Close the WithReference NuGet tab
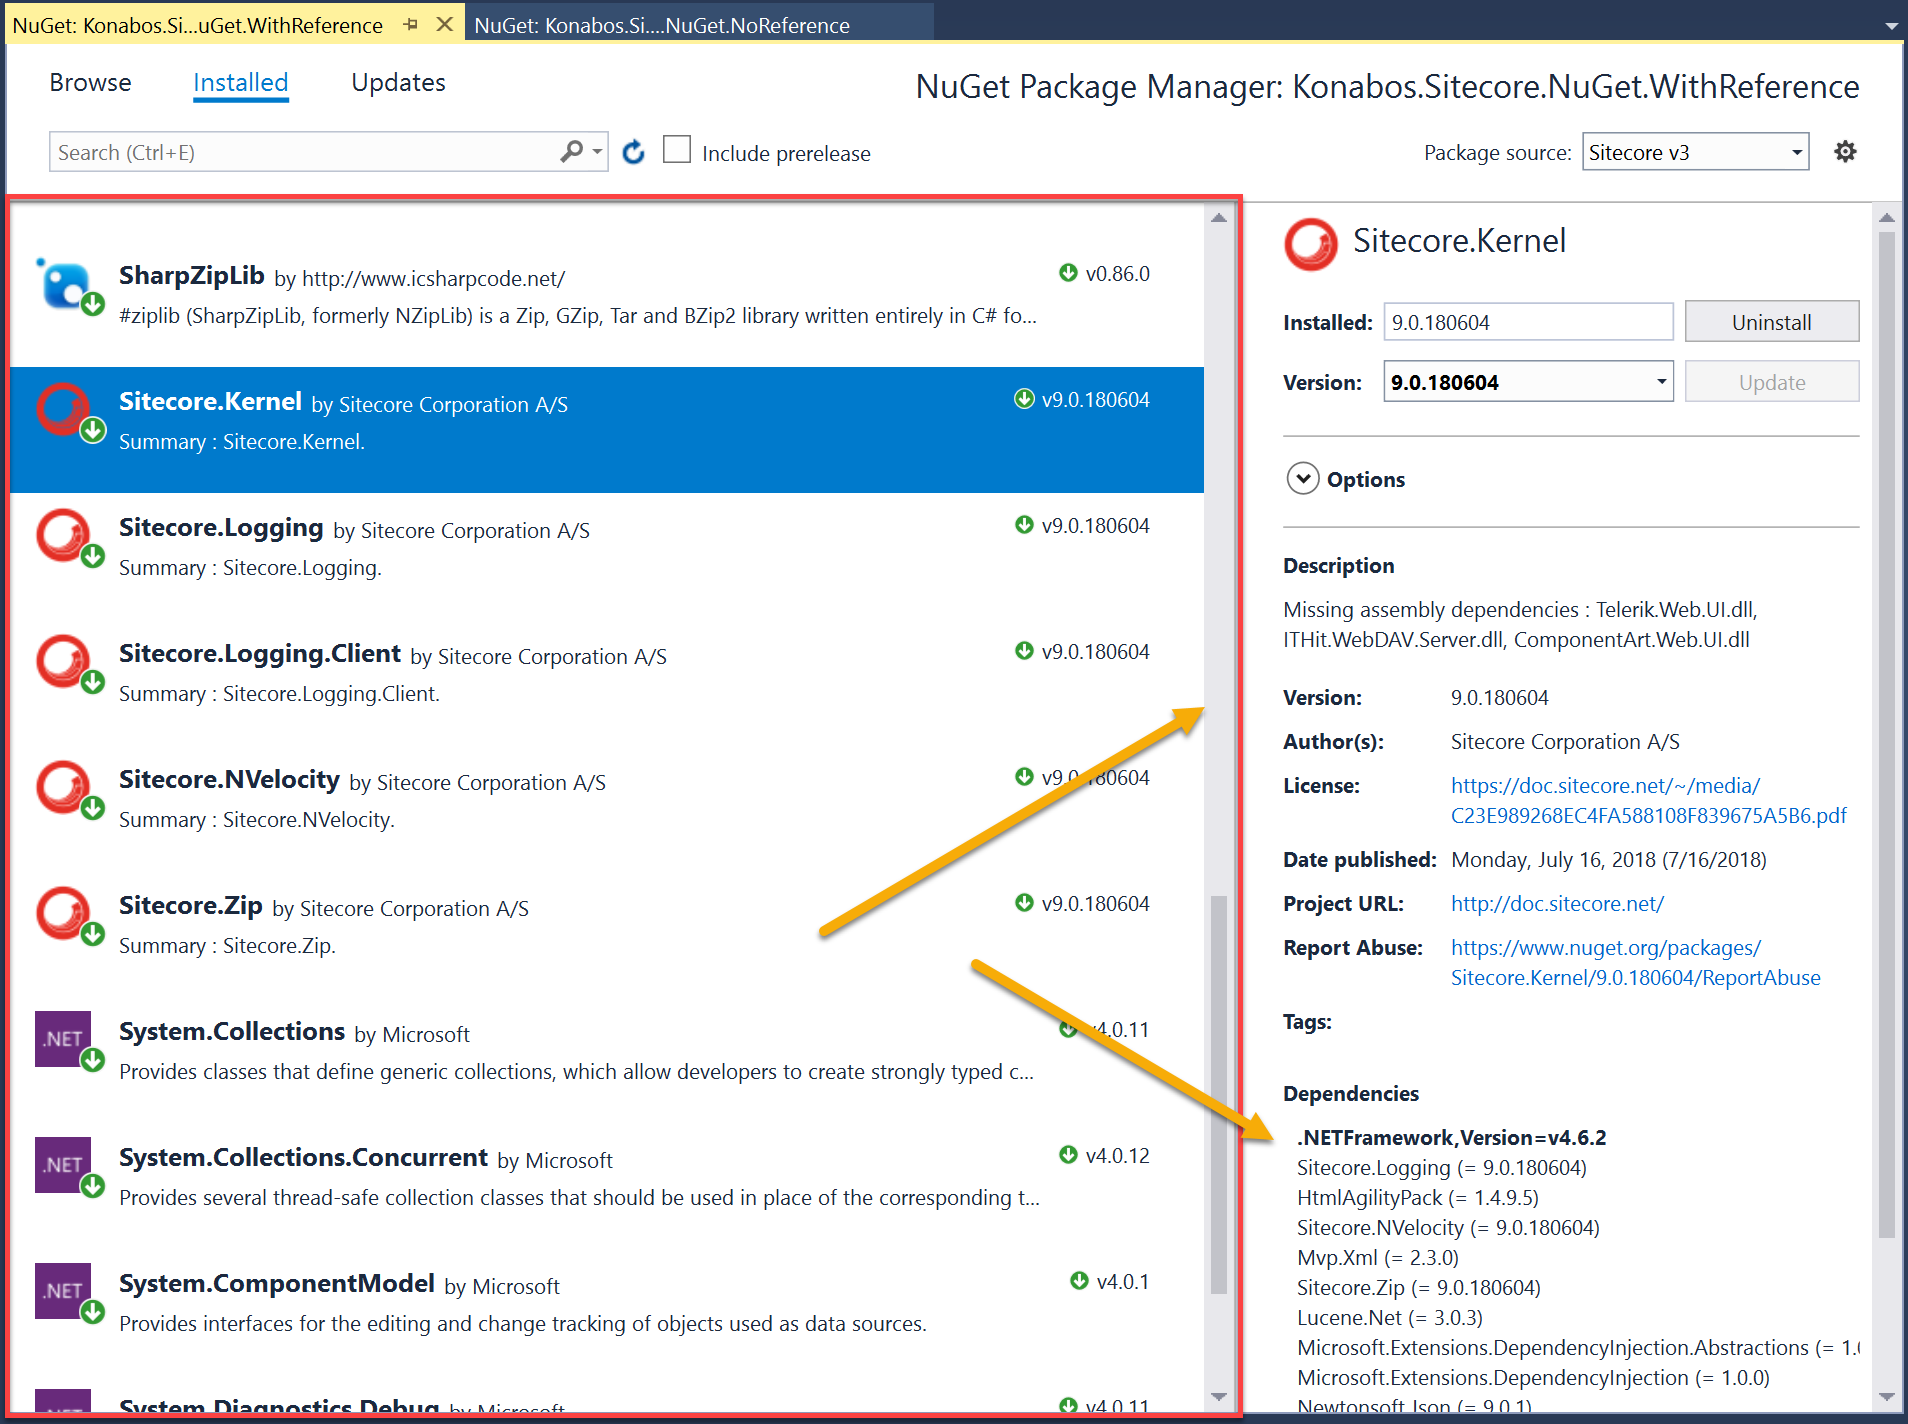1908x1424 pixels. click(x=445, y=25)
